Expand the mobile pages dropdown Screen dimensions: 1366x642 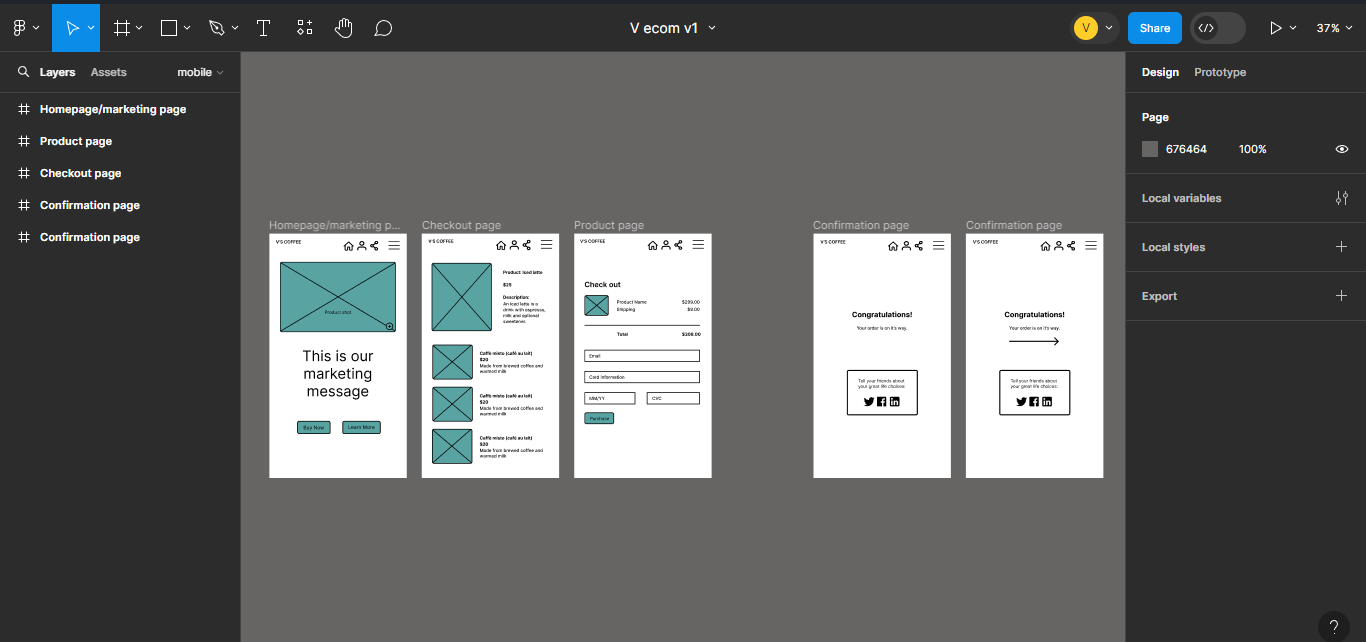(x=200, y=72)
